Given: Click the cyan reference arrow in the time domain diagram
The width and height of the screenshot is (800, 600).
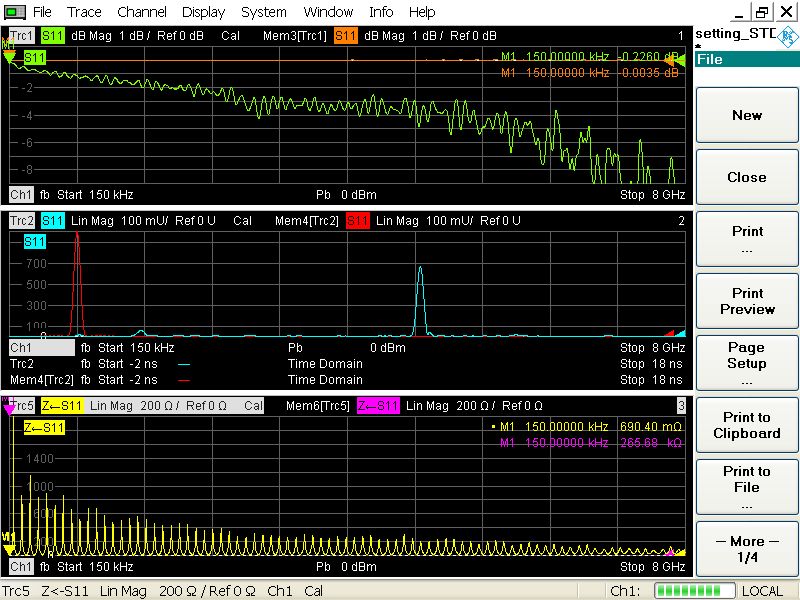Looking at the screenshot, I should click(681, 334).
